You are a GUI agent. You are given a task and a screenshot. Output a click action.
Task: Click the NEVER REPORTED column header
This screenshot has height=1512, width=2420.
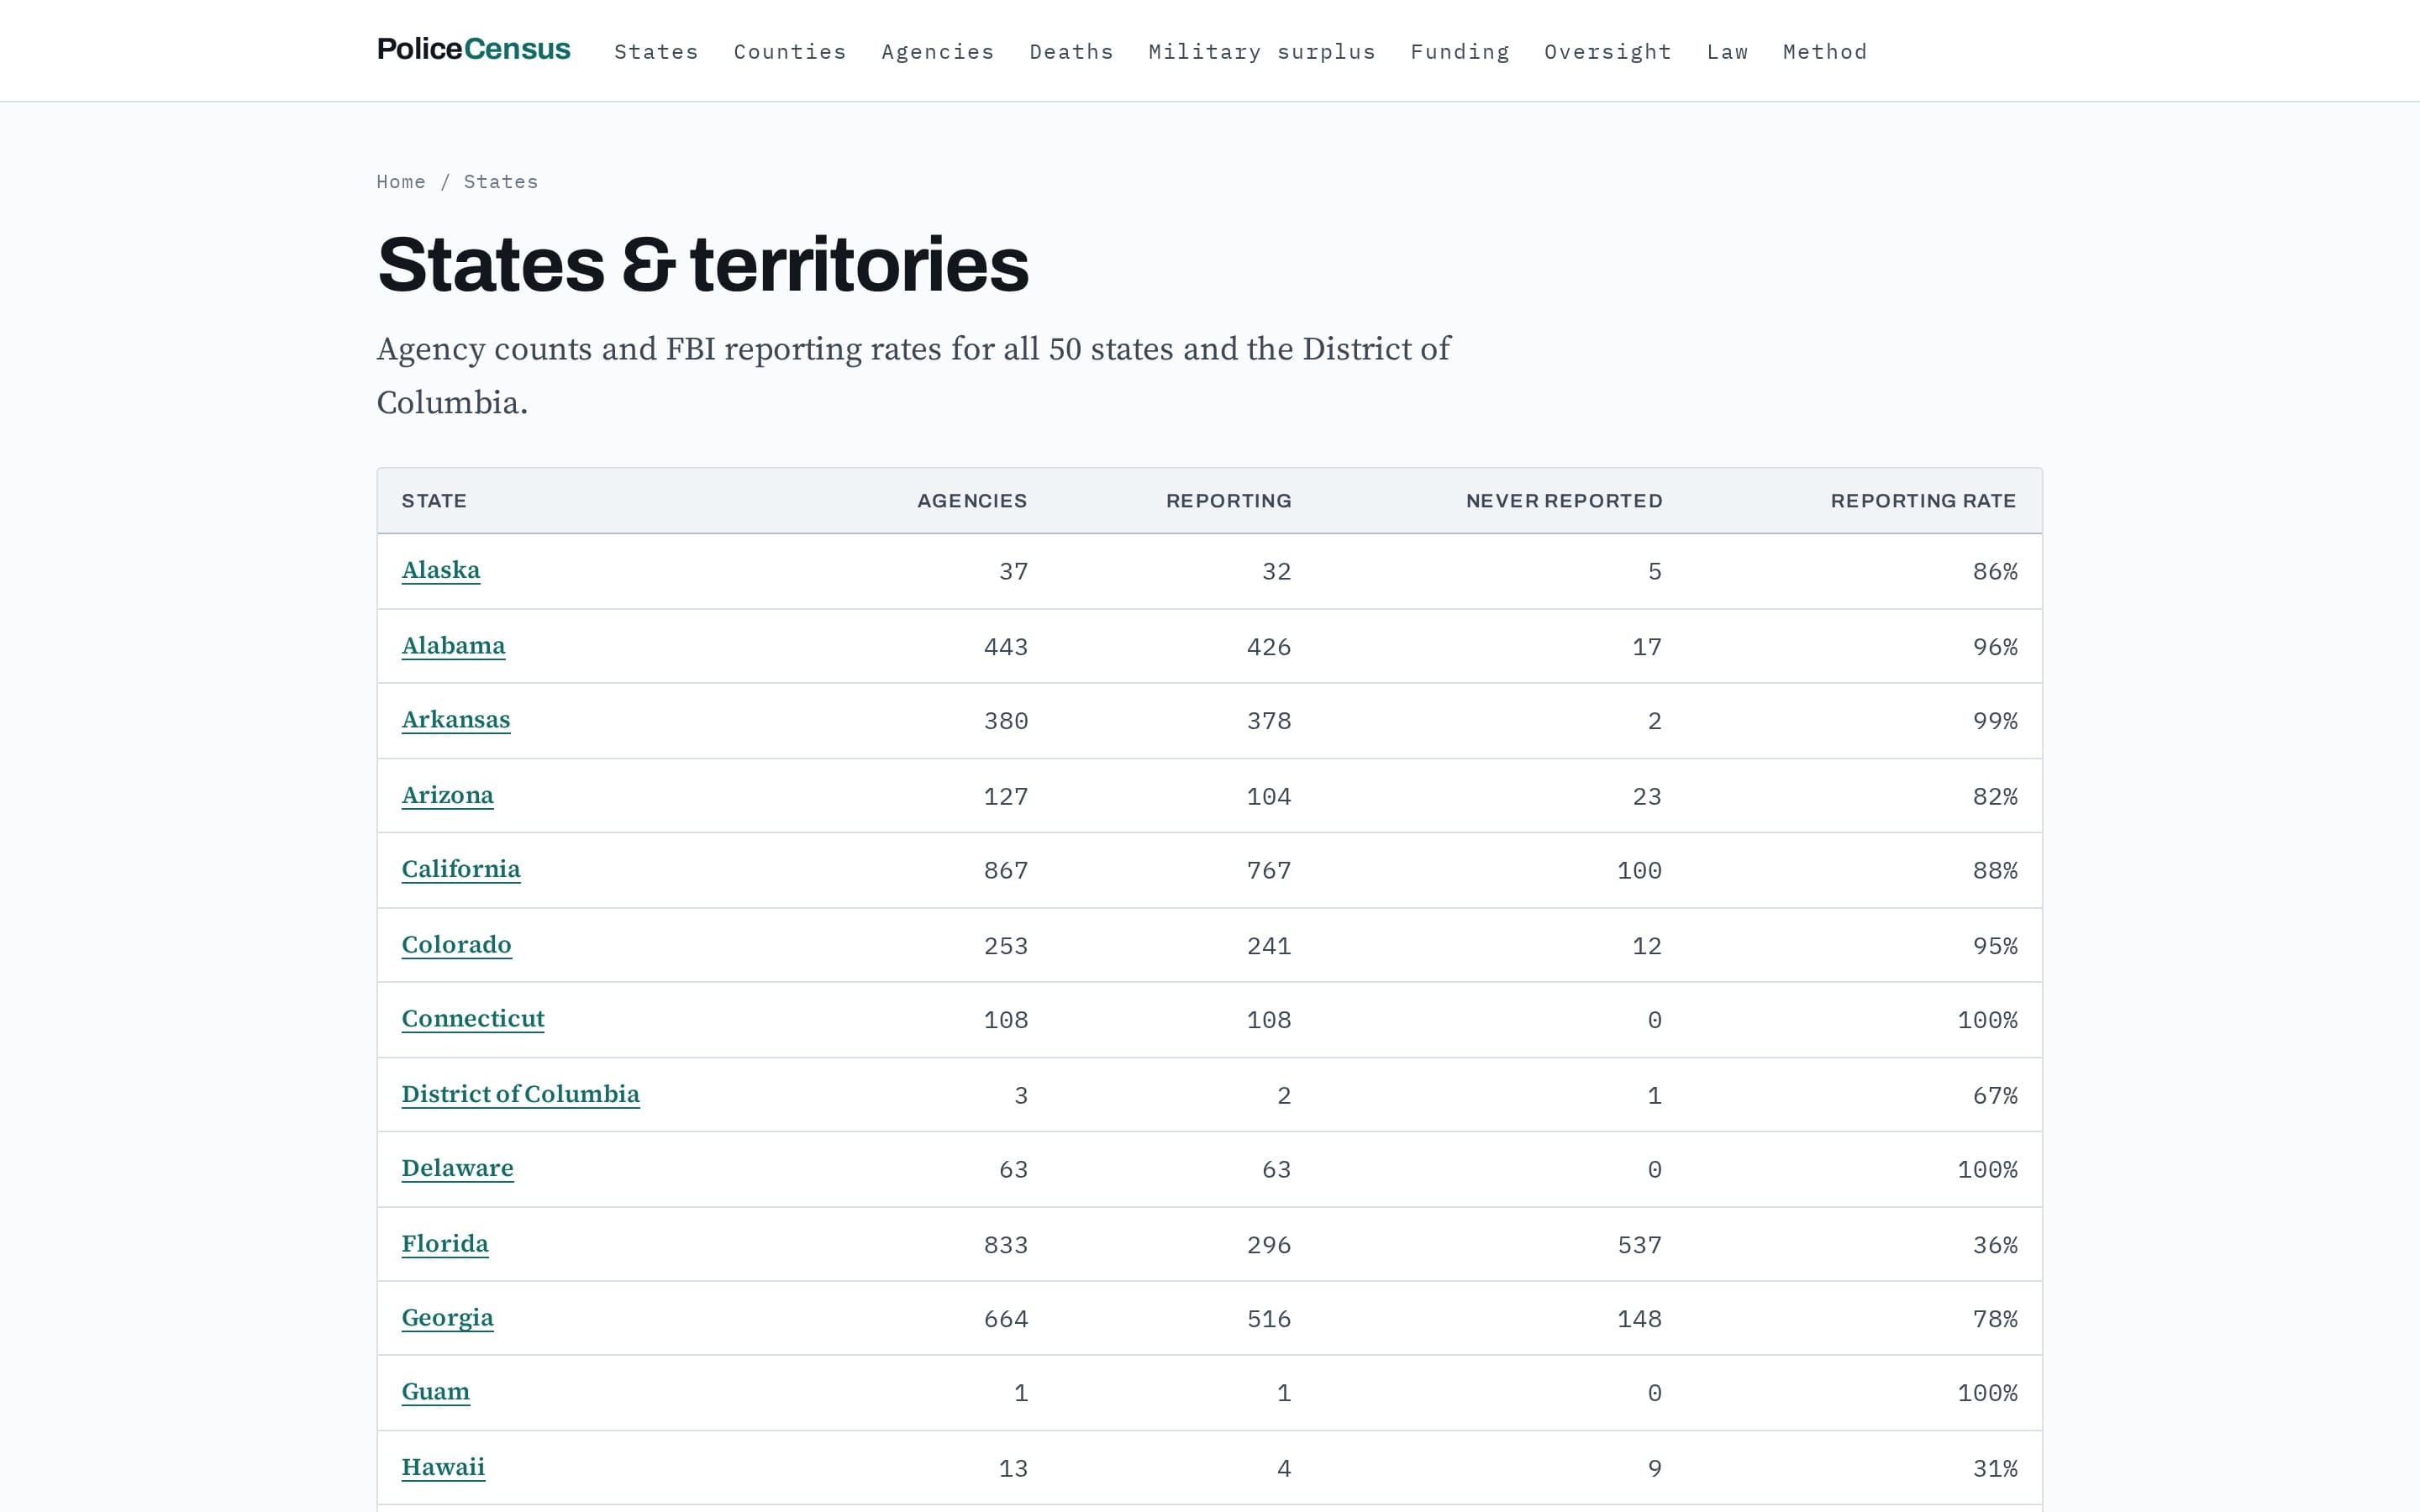[x=1564, y=501]
